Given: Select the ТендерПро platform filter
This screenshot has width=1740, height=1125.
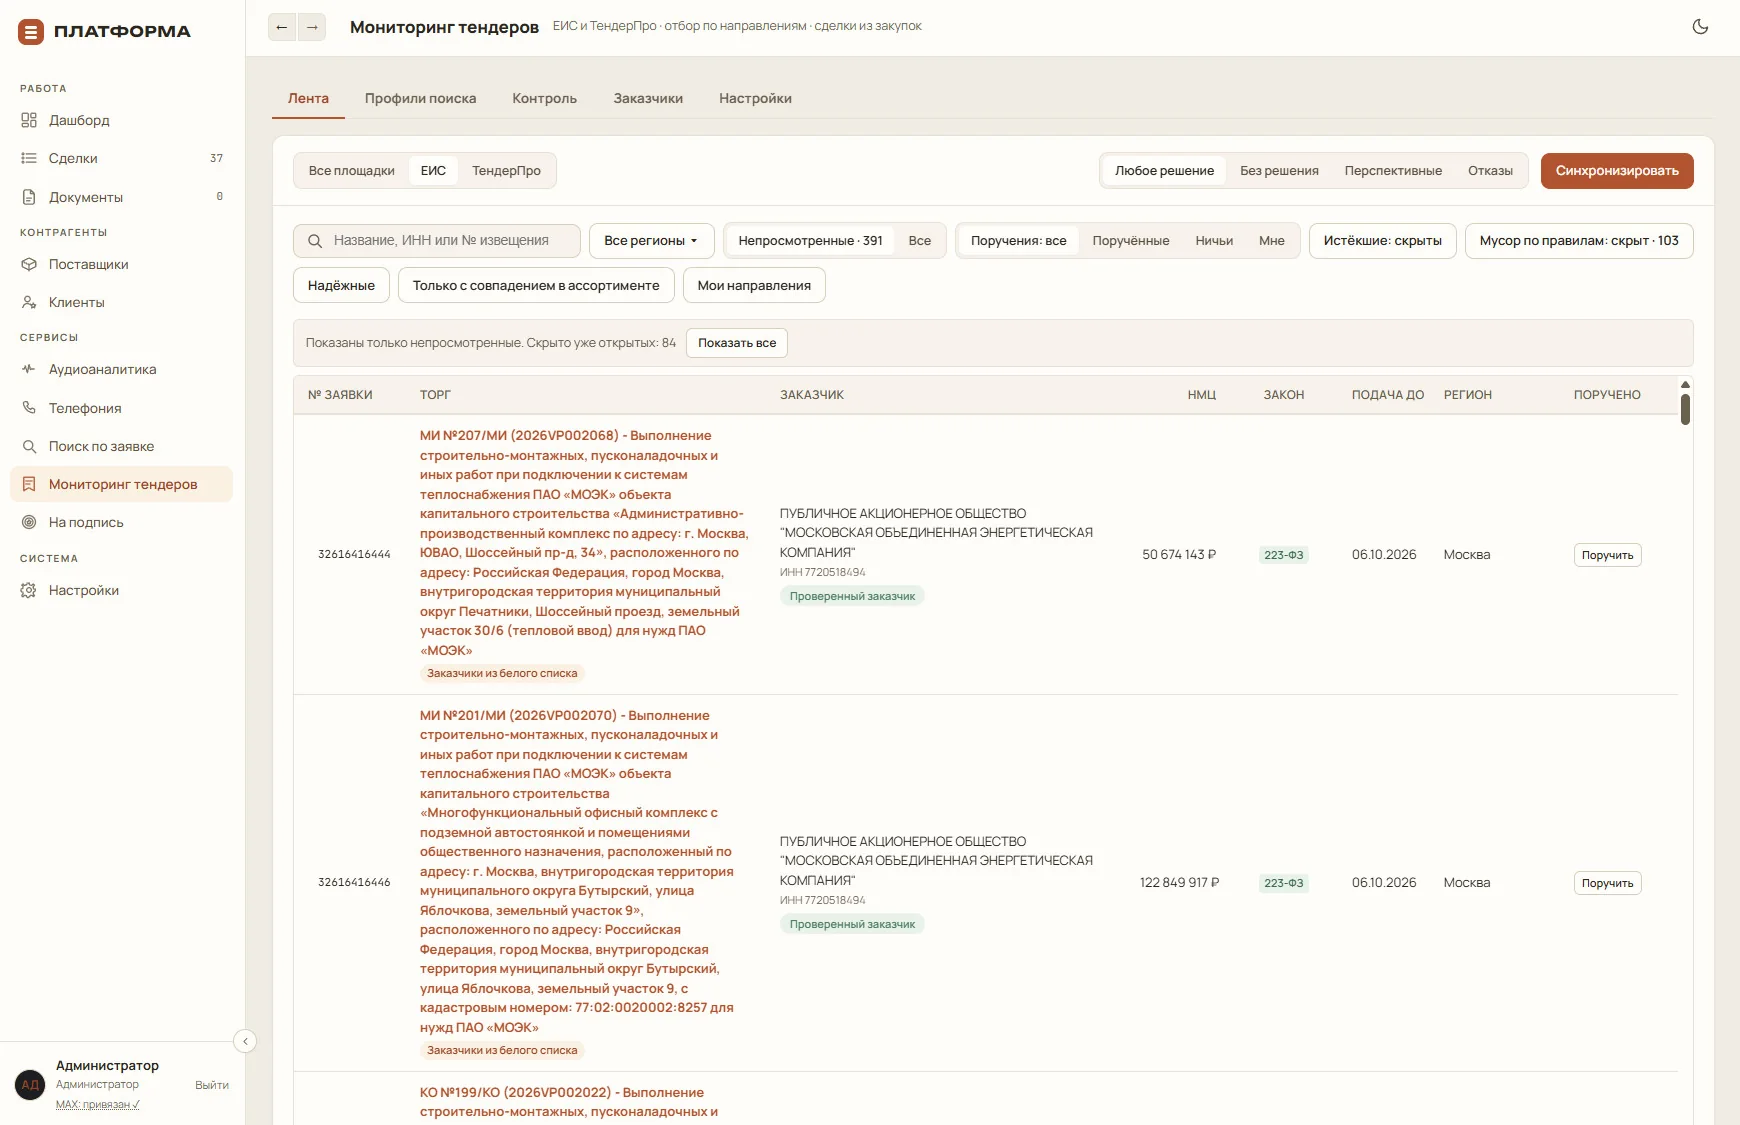Looking at the screenshot, I should pyautogui.click(x=506, y=171).
